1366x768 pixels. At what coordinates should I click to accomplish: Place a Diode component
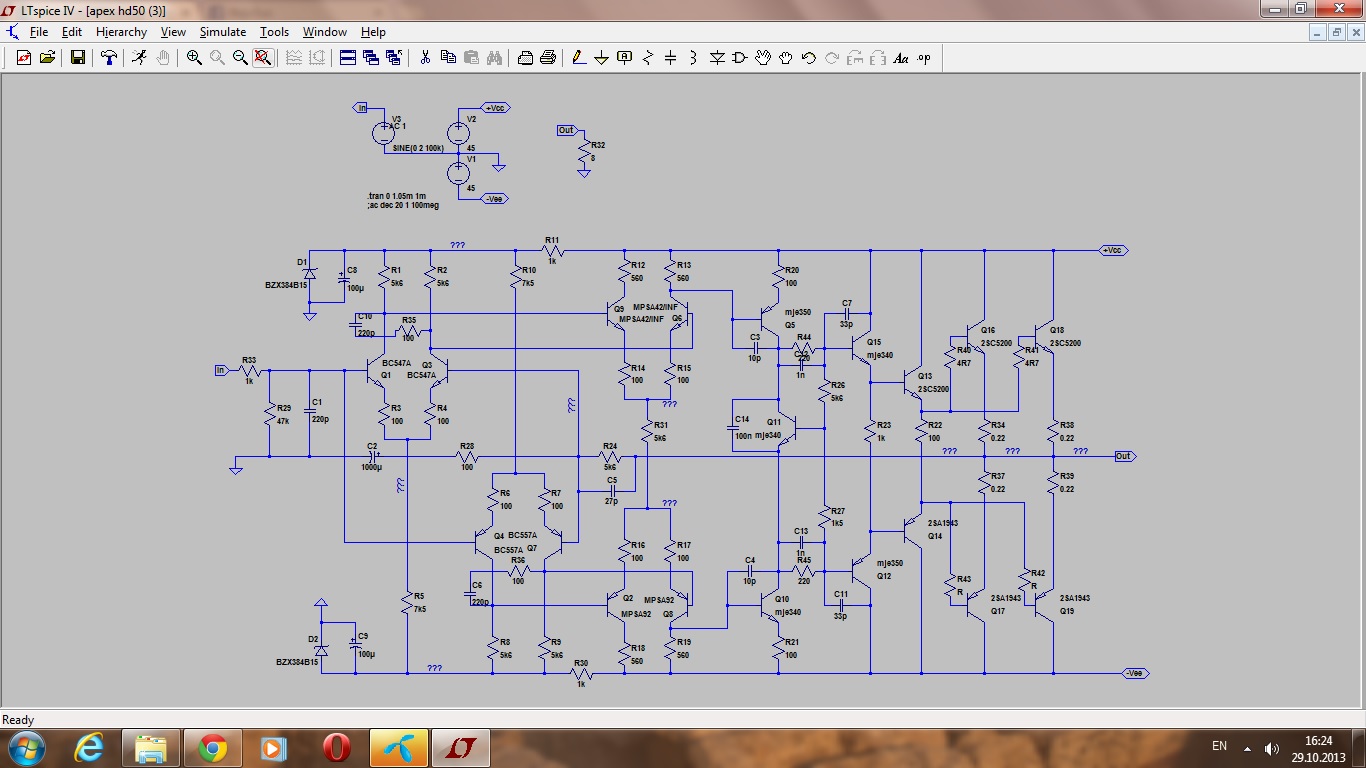pyautogui.click(x=717, y=58)
